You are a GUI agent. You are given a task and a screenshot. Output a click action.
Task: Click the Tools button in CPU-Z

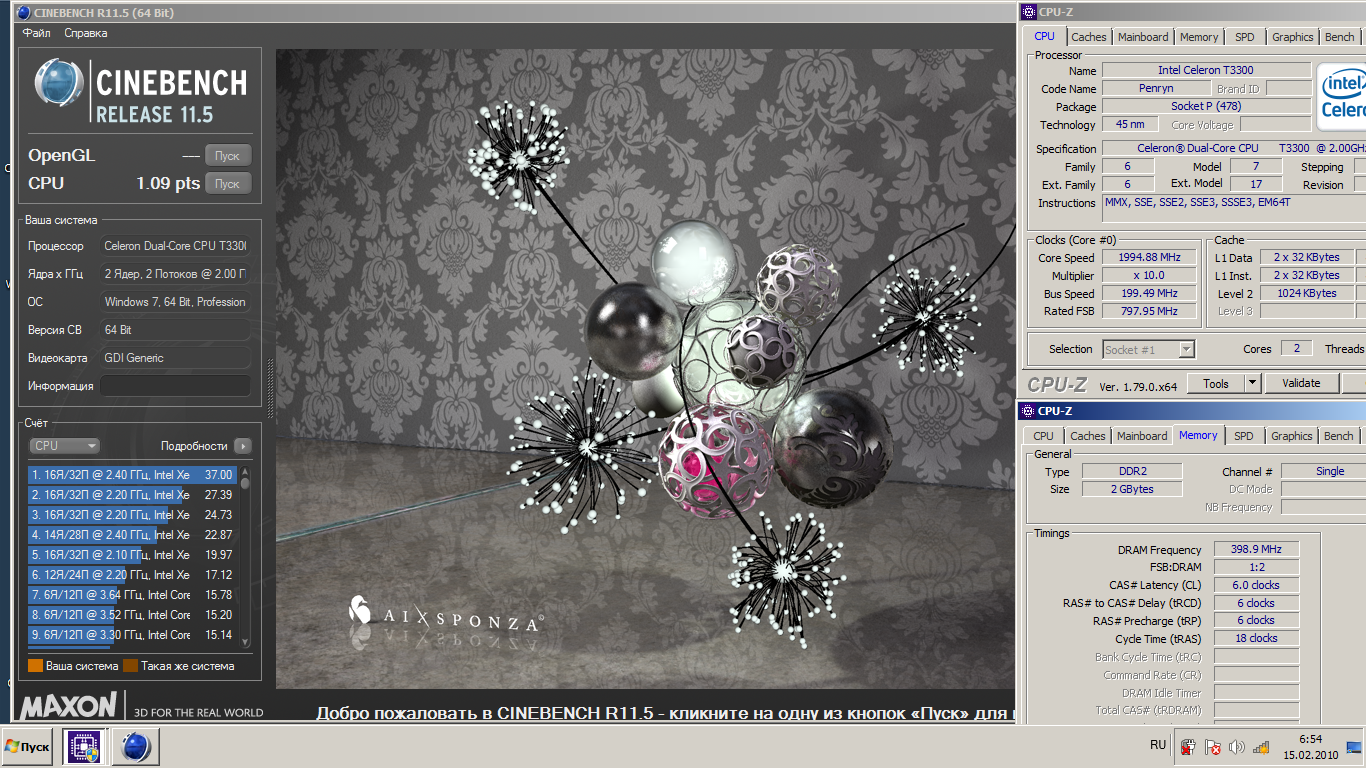click(1216, 383)
